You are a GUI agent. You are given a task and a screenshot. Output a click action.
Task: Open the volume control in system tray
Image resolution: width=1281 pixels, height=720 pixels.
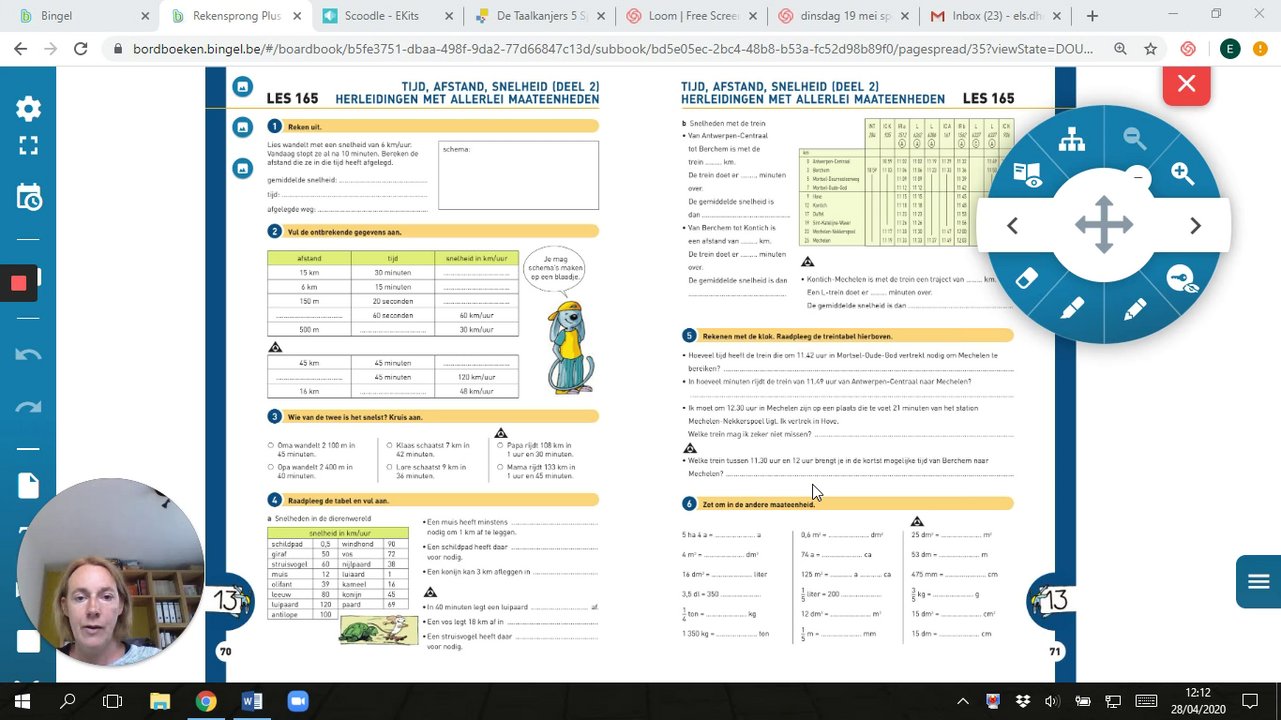click(1052, 702)
